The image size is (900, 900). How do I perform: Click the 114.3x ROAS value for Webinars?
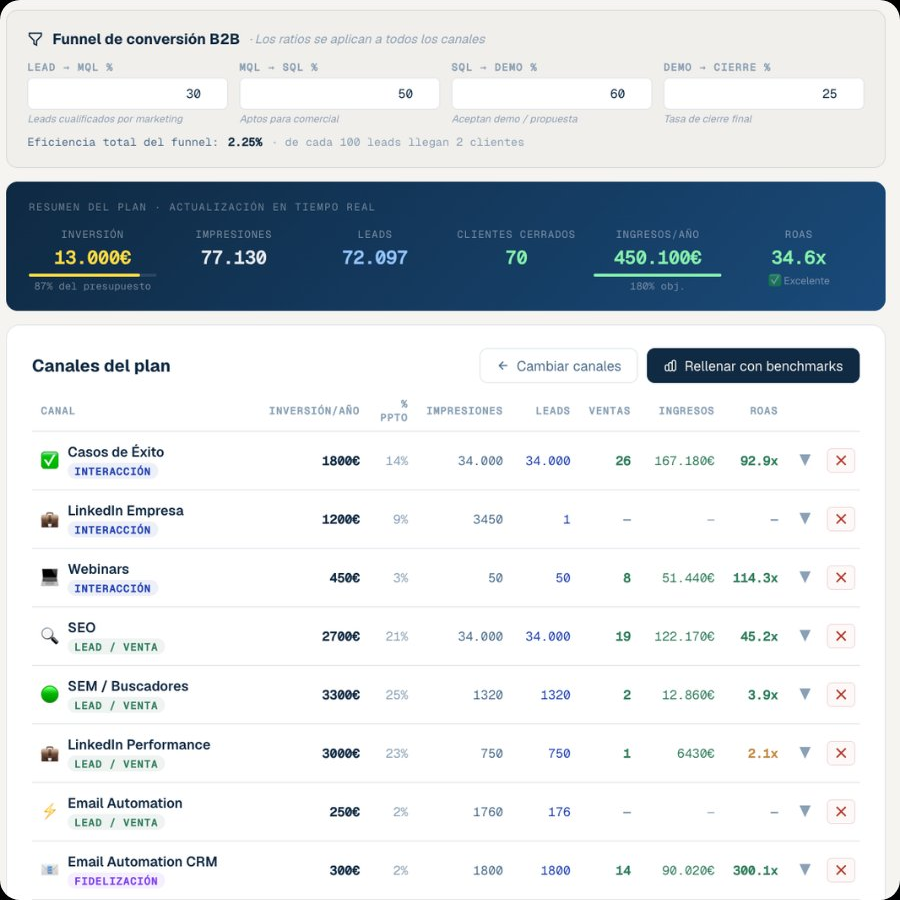(x=755, y=578)
